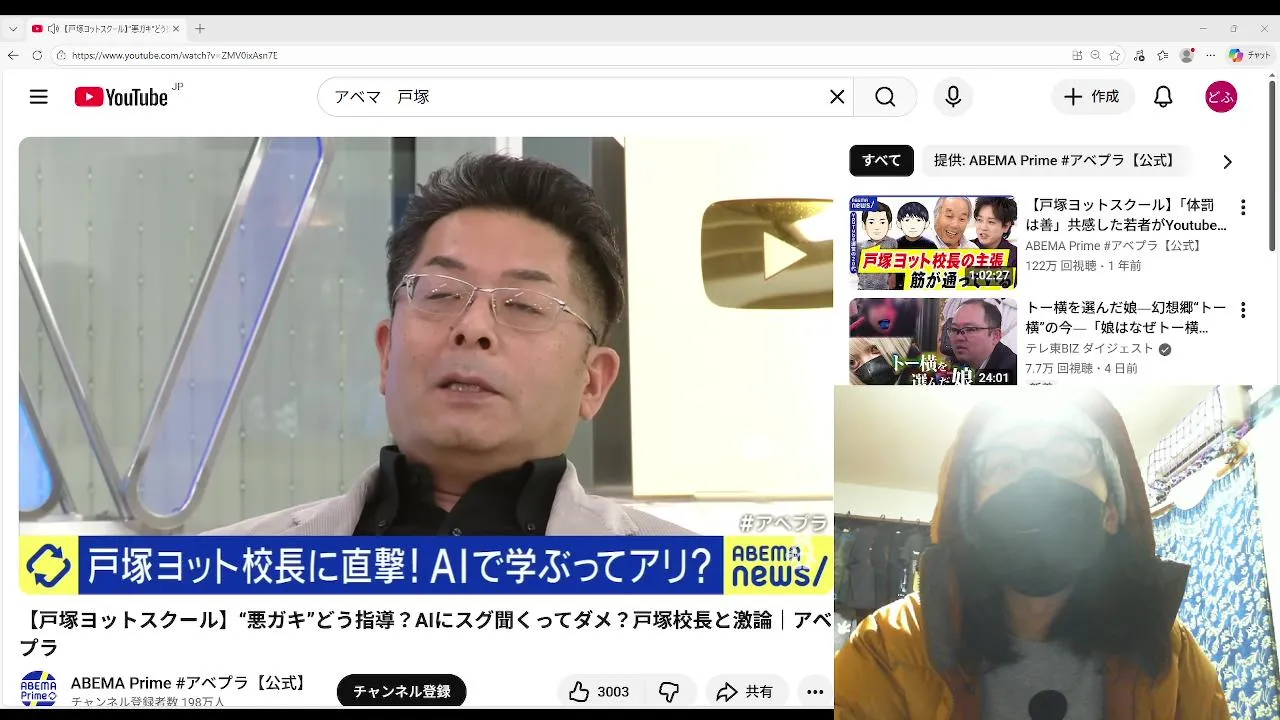
Task: Click the golden play button in video
Action: [767, 254]
